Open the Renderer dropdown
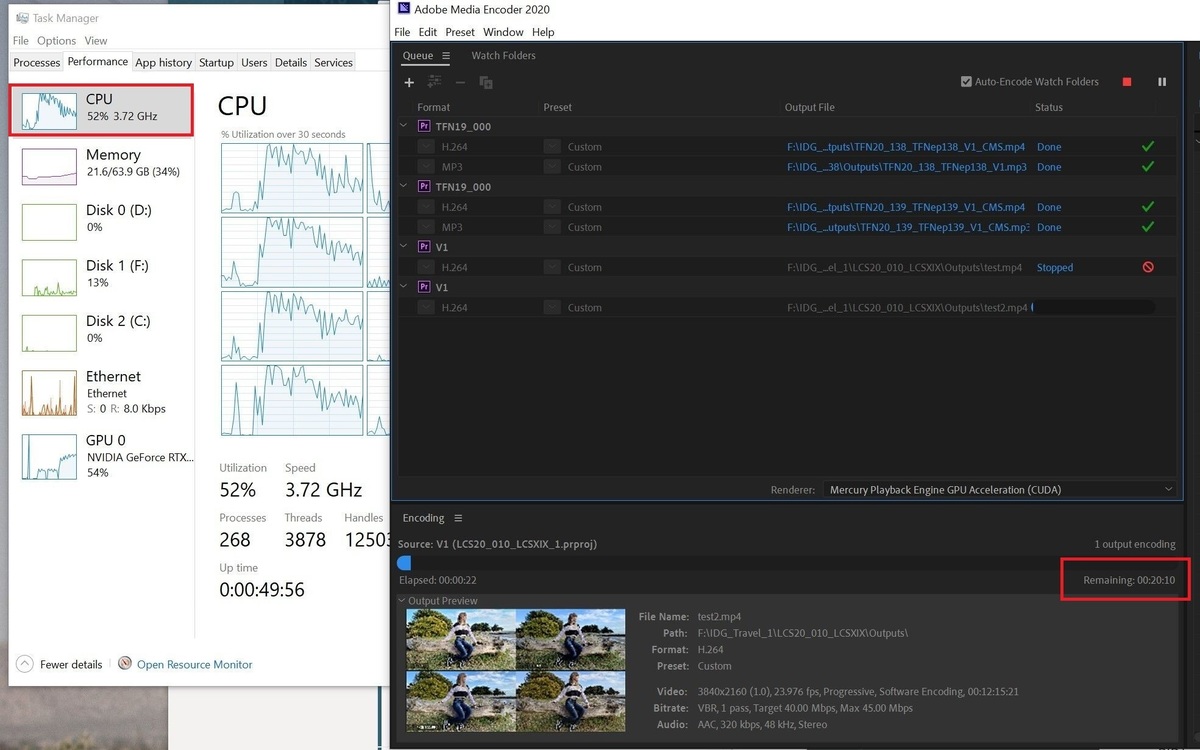The width and height of the screenshot is (1200, 750). tap(1000, 490)
